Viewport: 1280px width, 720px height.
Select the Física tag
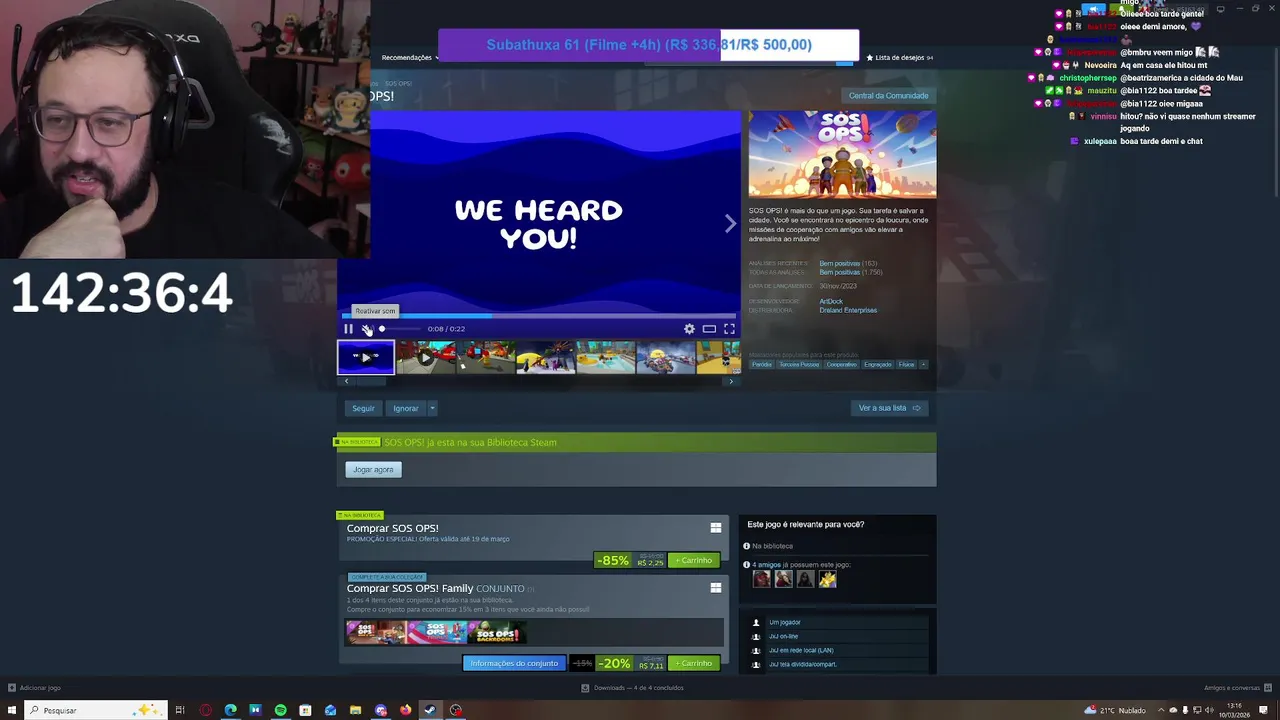pyautogui.click(x=906, y=365)
